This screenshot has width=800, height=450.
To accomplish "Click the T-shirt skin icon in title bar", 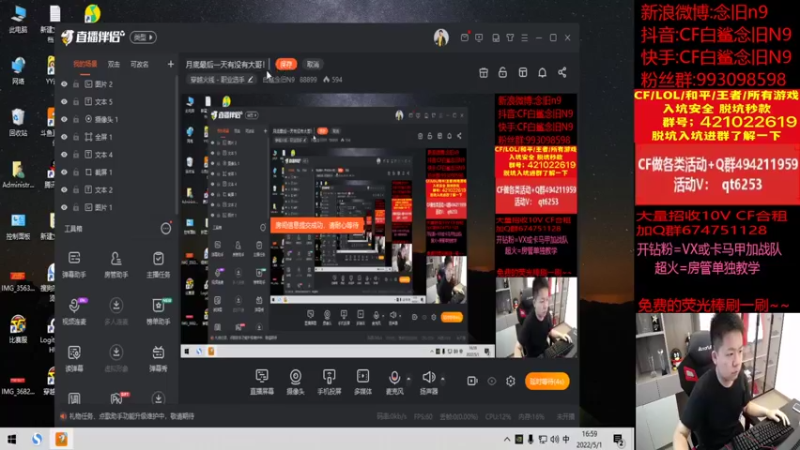I will point(510,38).
